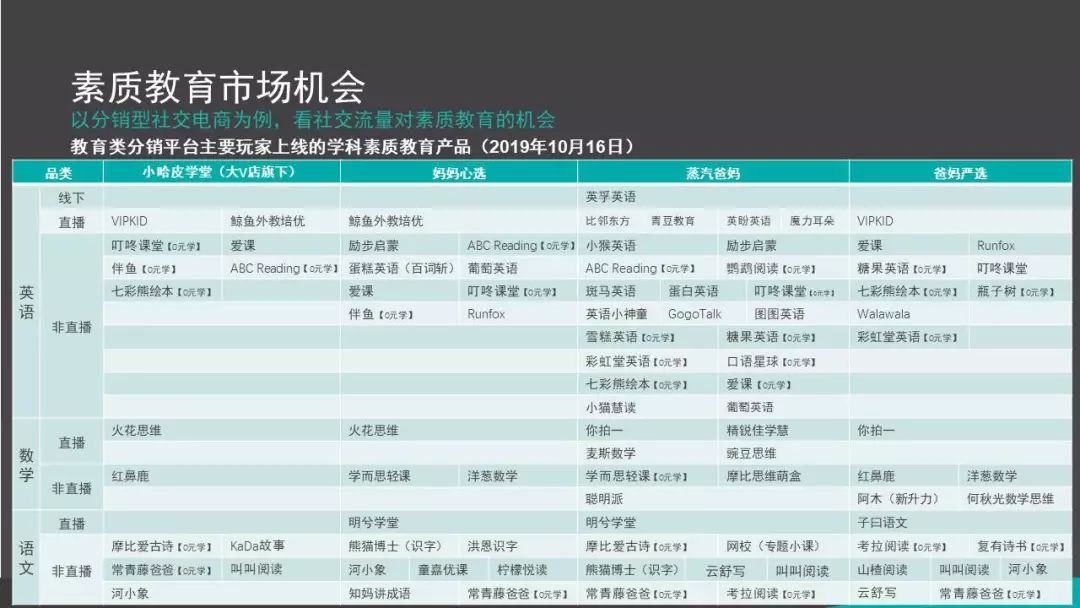The image size is (1080, 608).
Task: Click the 山楂阅读 cell
Action: click(x=882, y=570)
